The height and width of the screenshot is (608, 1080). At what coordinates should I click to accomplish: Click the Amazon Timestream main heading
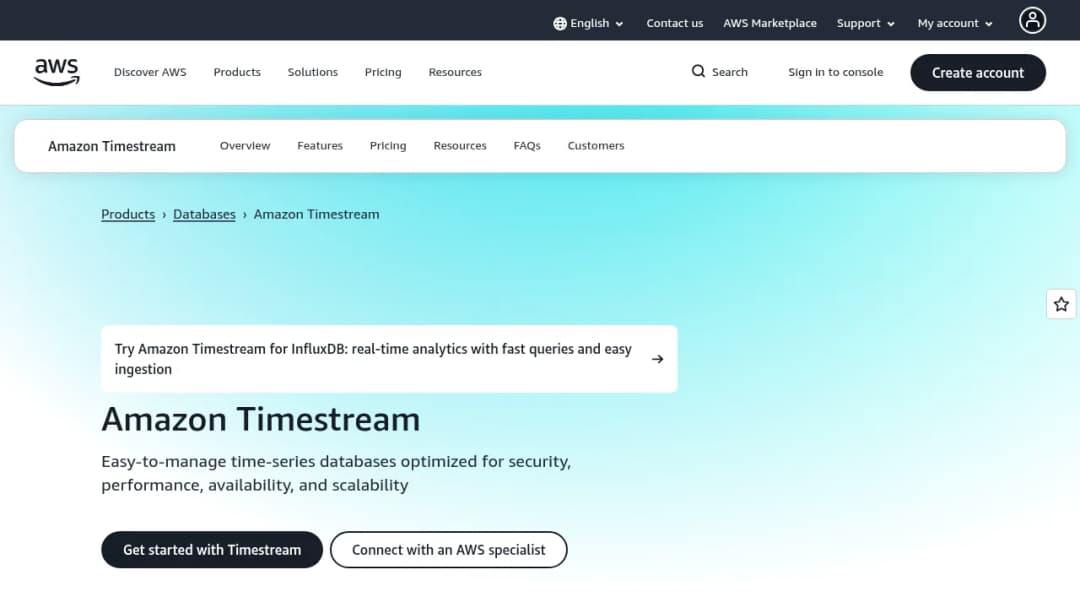pos(260,419)
